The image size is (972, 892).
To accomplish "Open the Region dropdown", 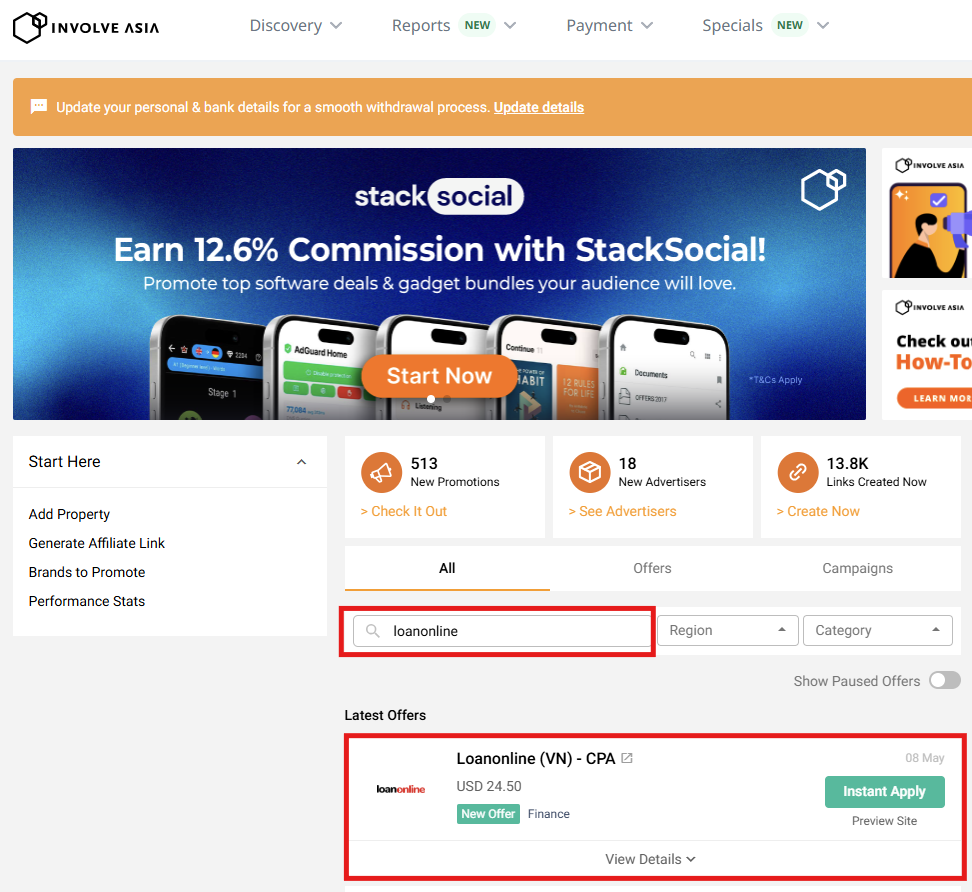I will [x=727, y=631].
